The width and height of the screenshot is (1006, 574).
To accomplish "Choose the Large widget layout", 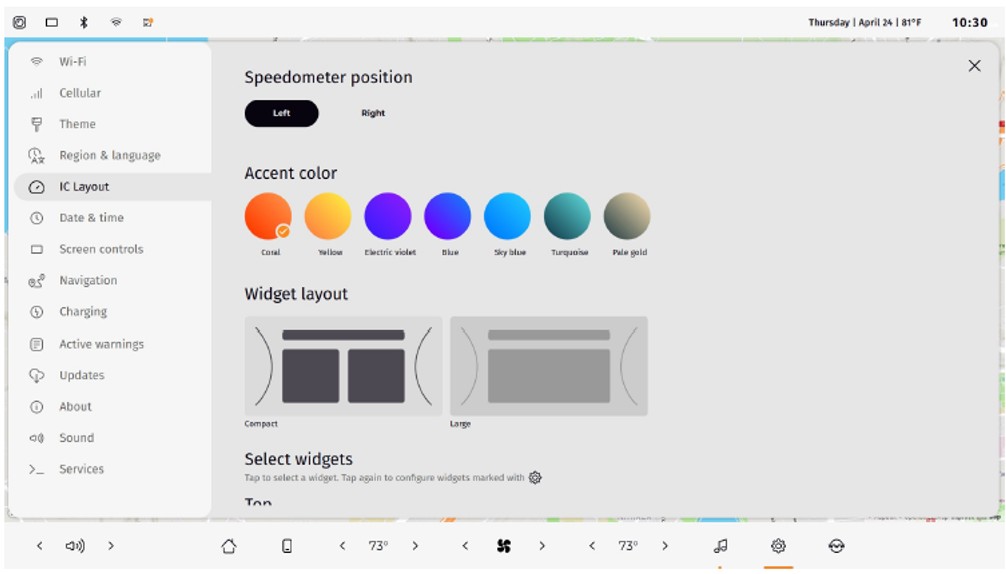I will click(x=548, y=366).
